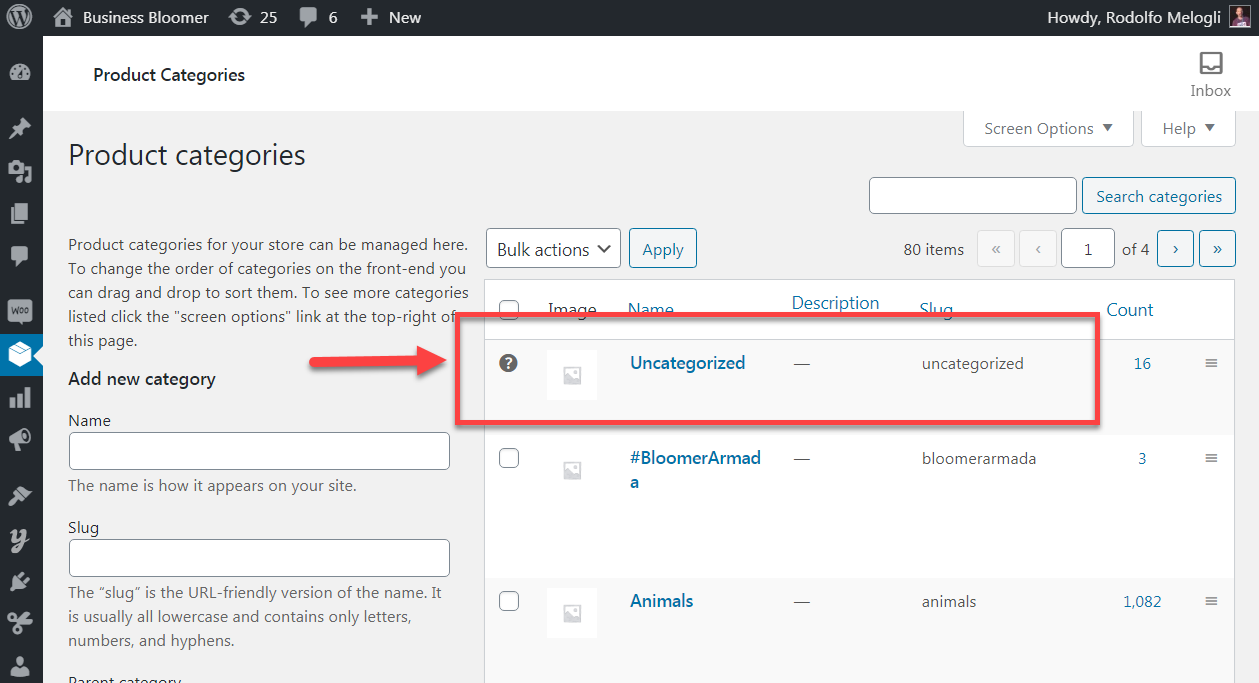The width and height of the screenshot is (1259, 683).
Task: Check the Animals category checkbox
Action: click(509, 601)
